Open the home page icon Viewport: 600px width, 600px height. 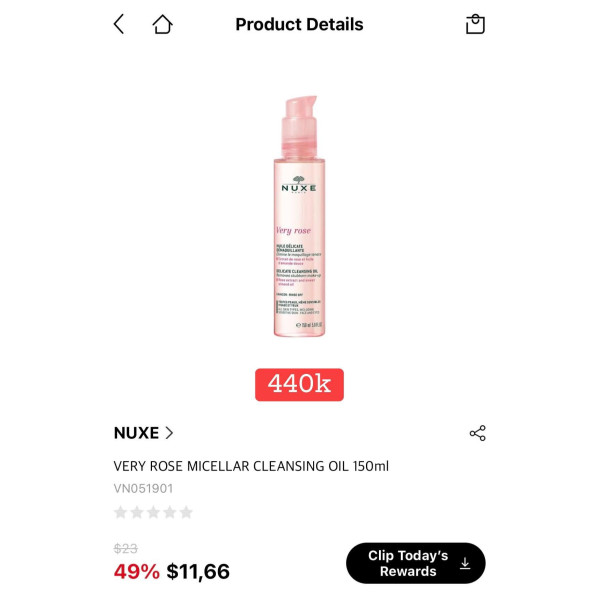click(162, 24)
